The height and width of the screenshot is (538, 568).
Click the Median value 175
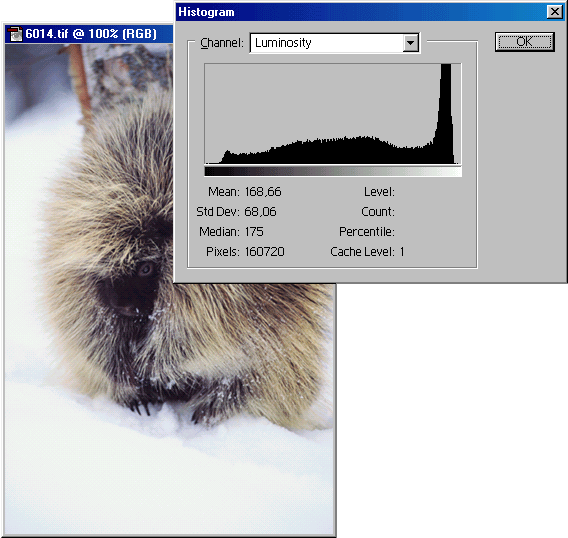[x=254, y=232]
